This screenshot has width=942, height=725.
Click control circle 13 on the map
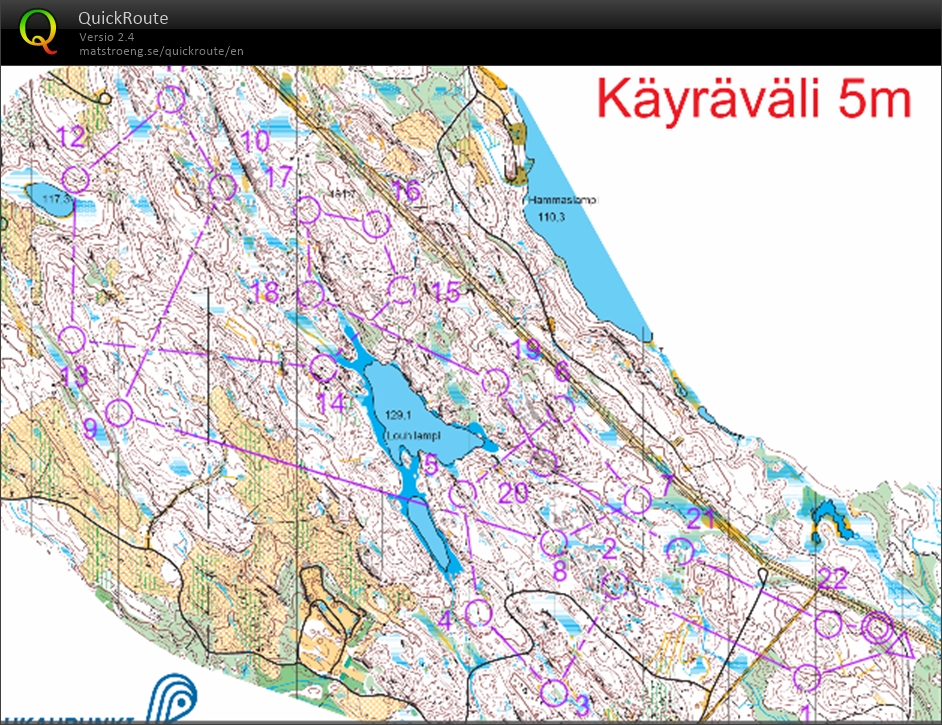click(x=72, y=339)
